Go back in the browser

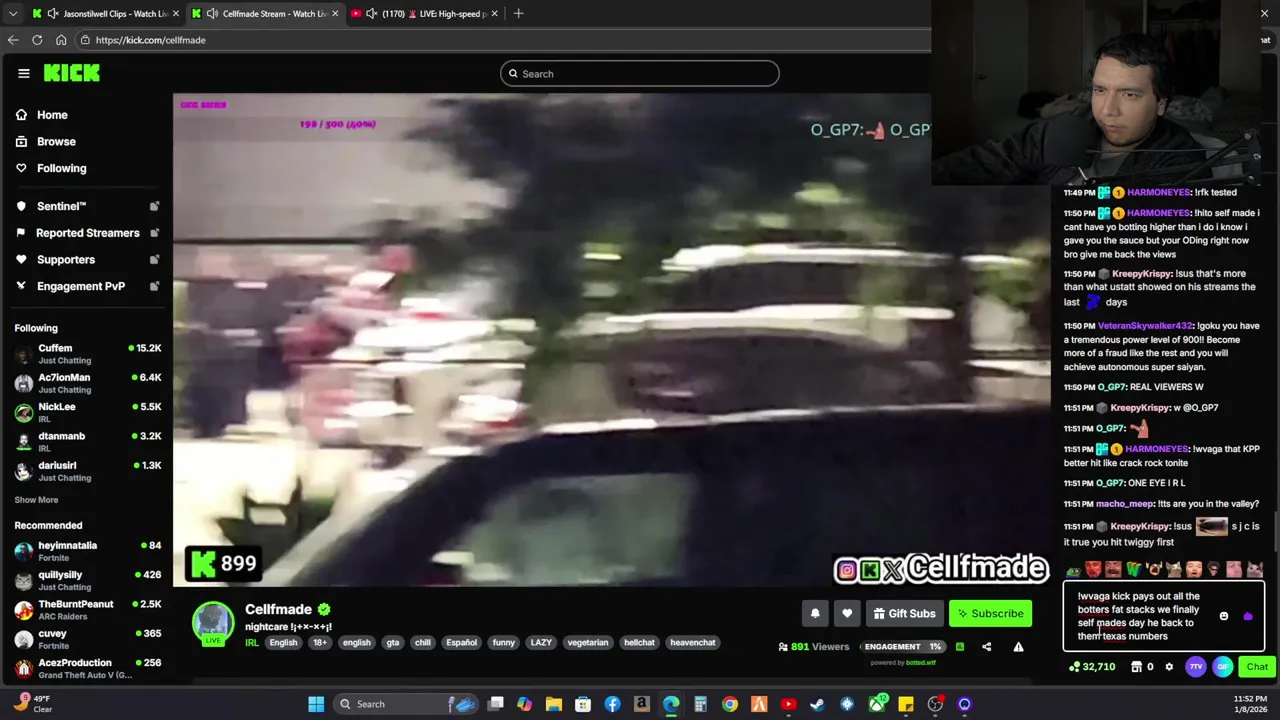click(x=13, y=40)
